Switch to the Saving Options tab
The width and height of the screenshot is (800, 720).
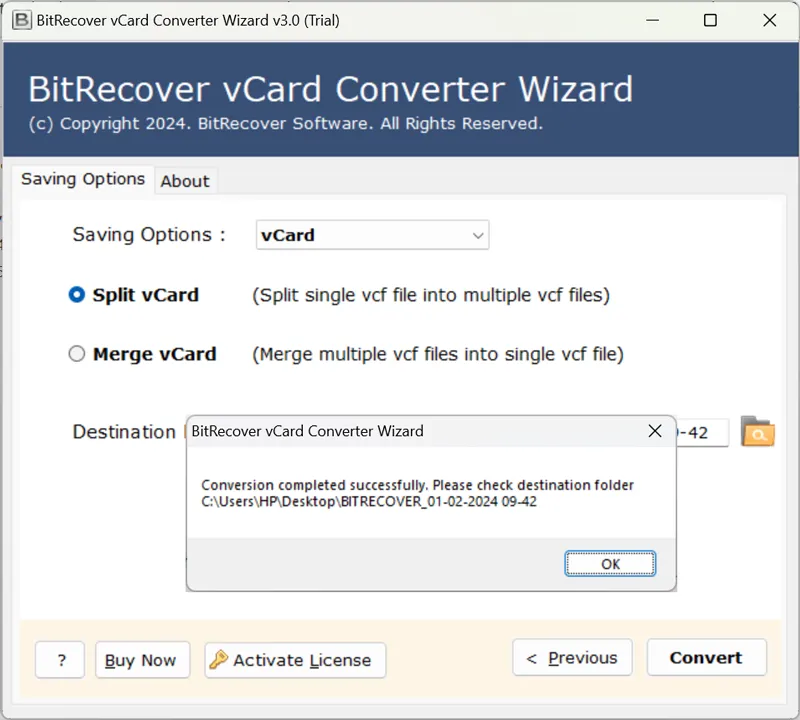(x=83, y=179)
